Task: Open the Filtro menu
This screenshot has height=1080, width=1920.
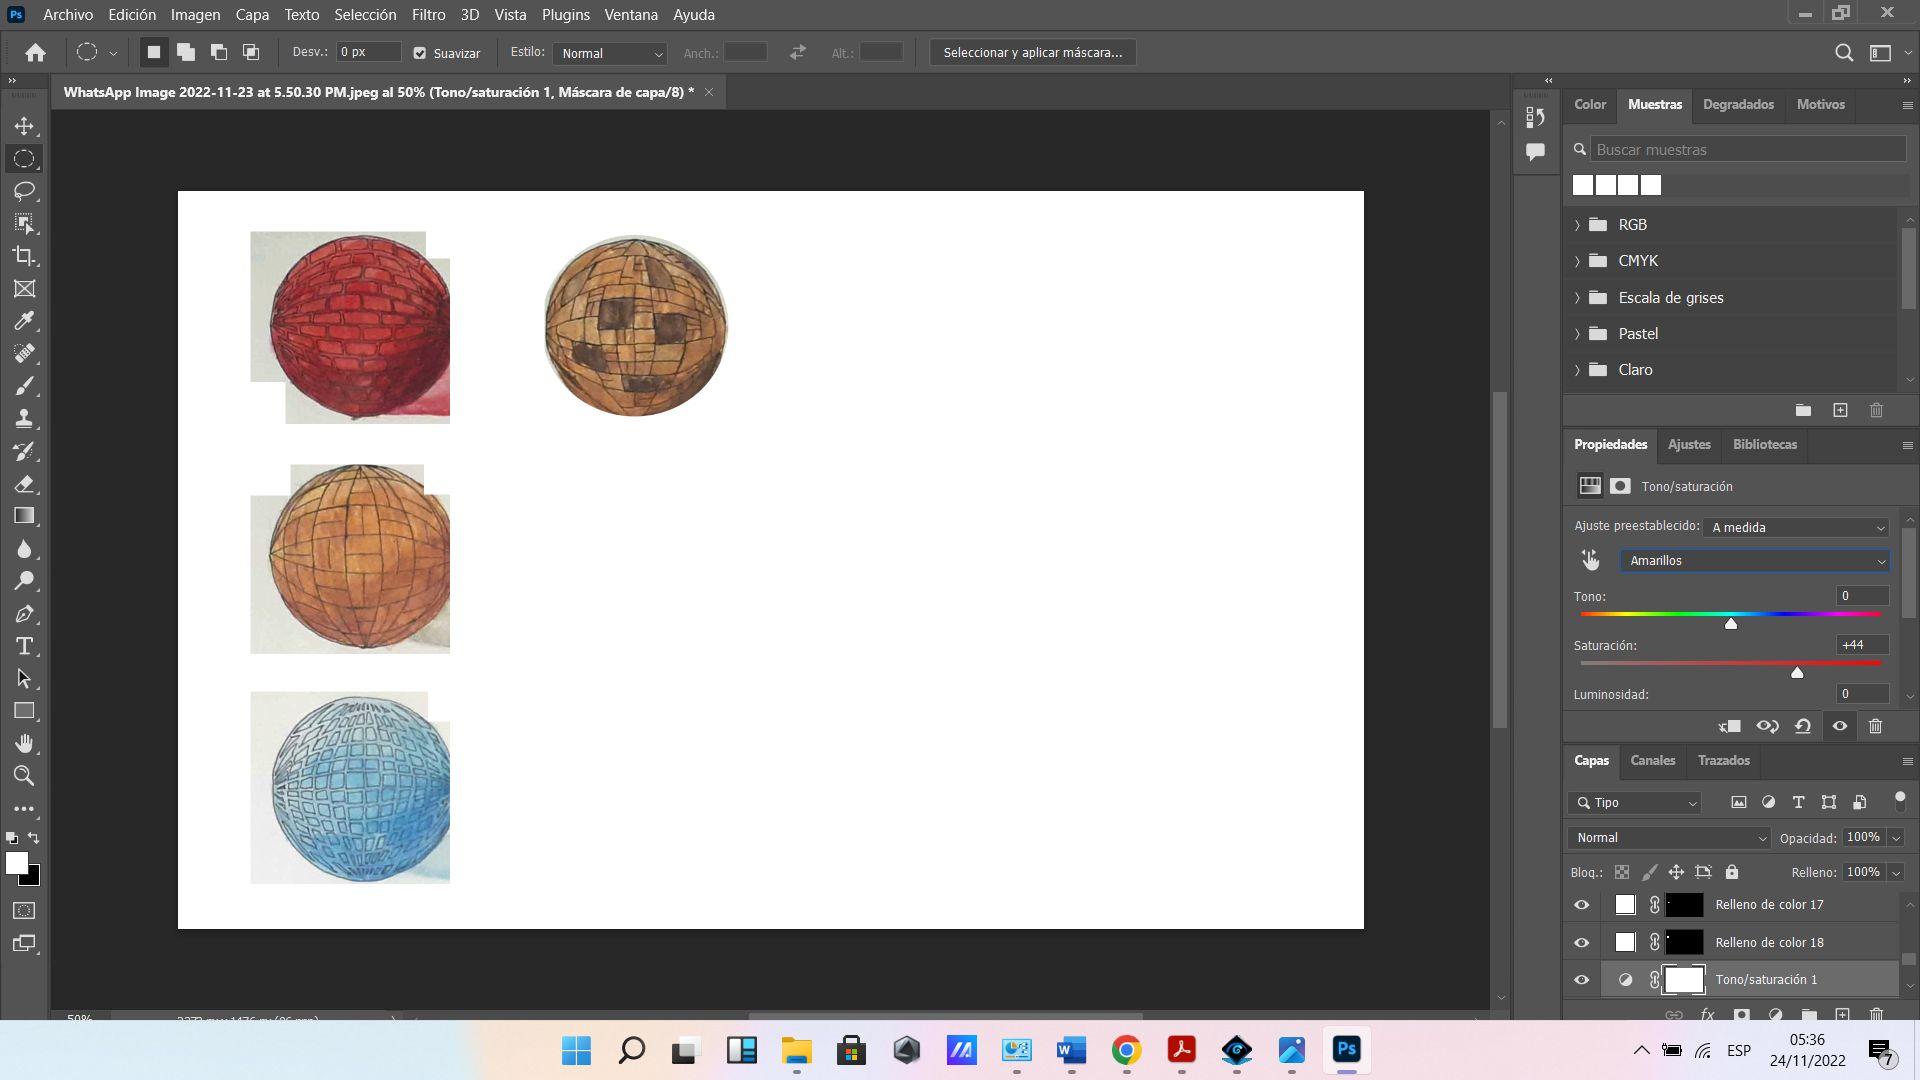Action: [428, 15]
